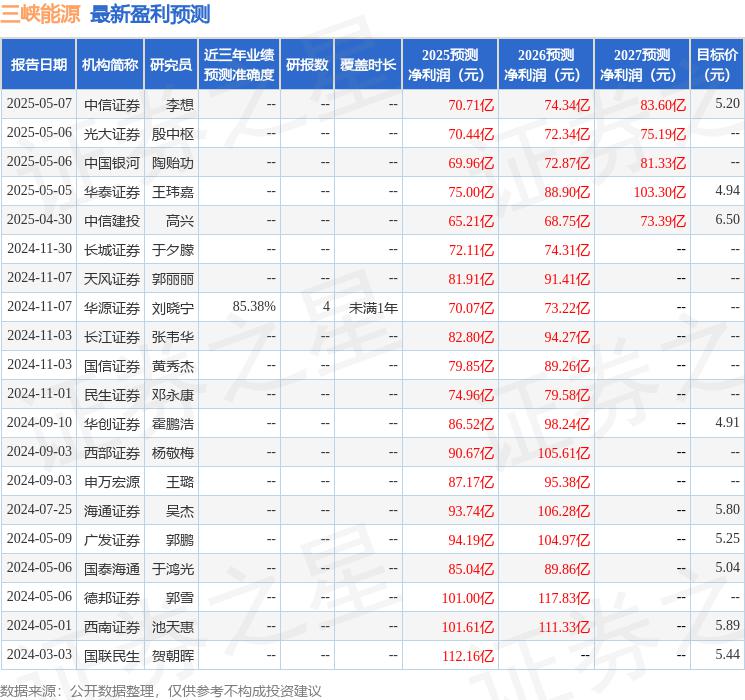The image size is (745, 700).
Task: Click the 83.60亿 forecast value
Action: tap(663, 105)
